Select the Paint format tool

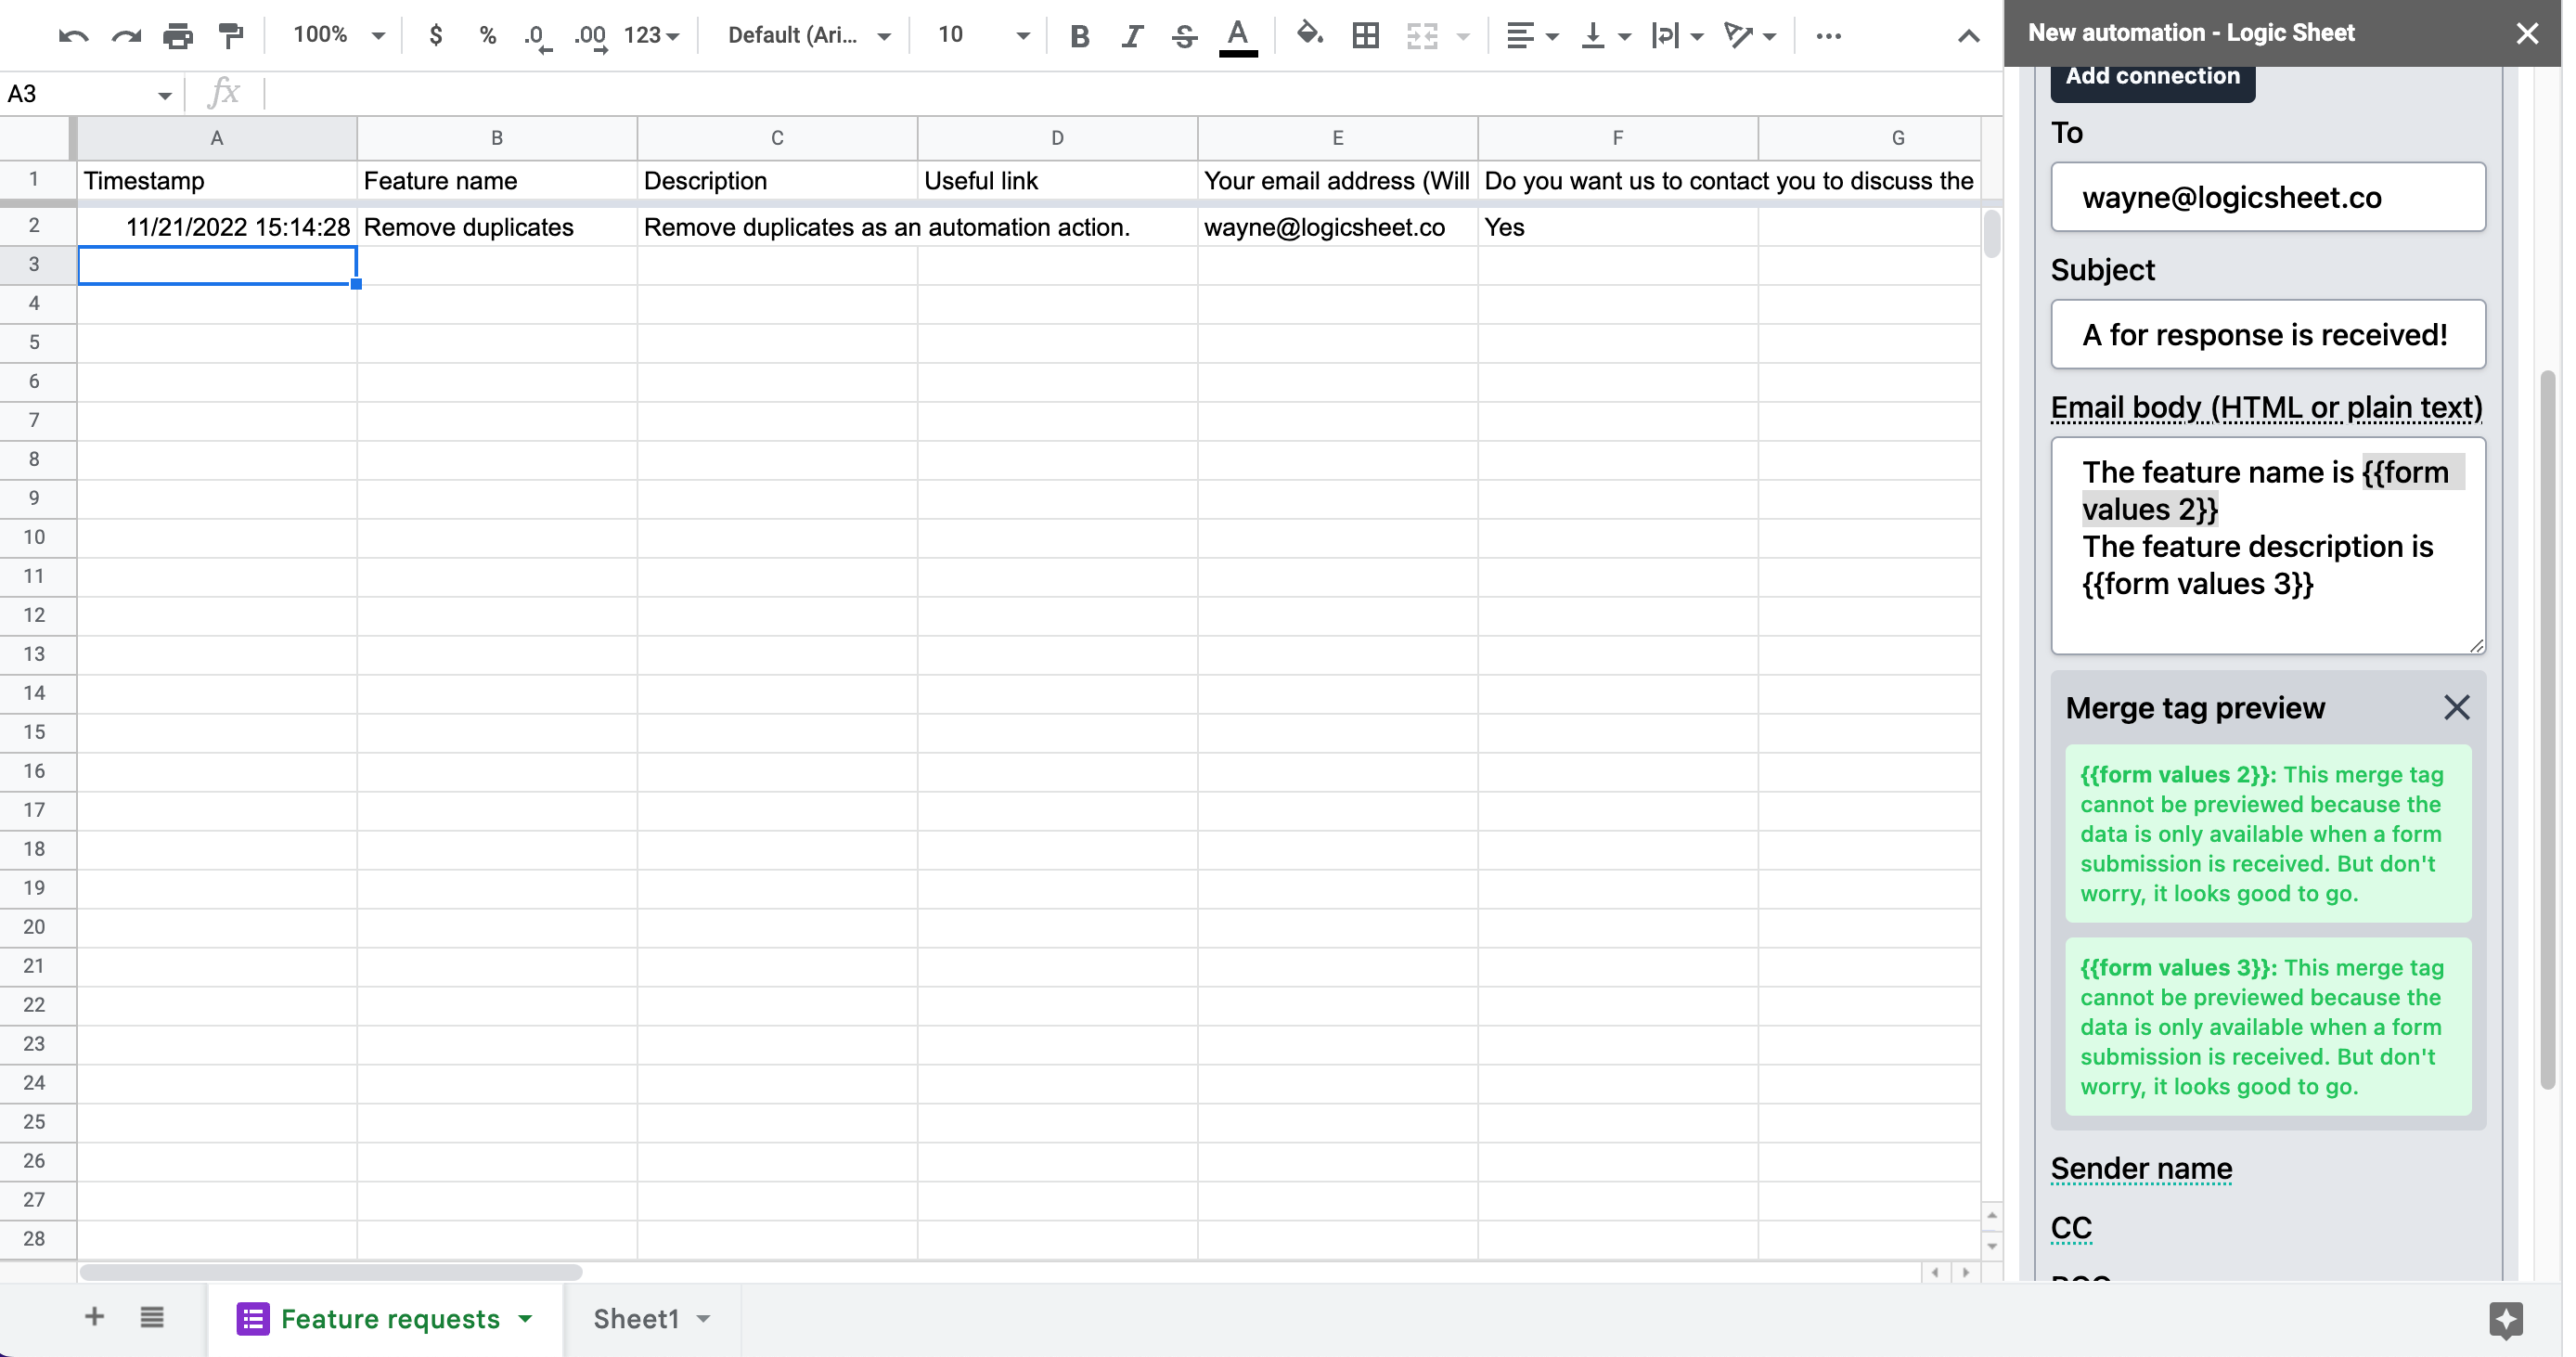231,36
